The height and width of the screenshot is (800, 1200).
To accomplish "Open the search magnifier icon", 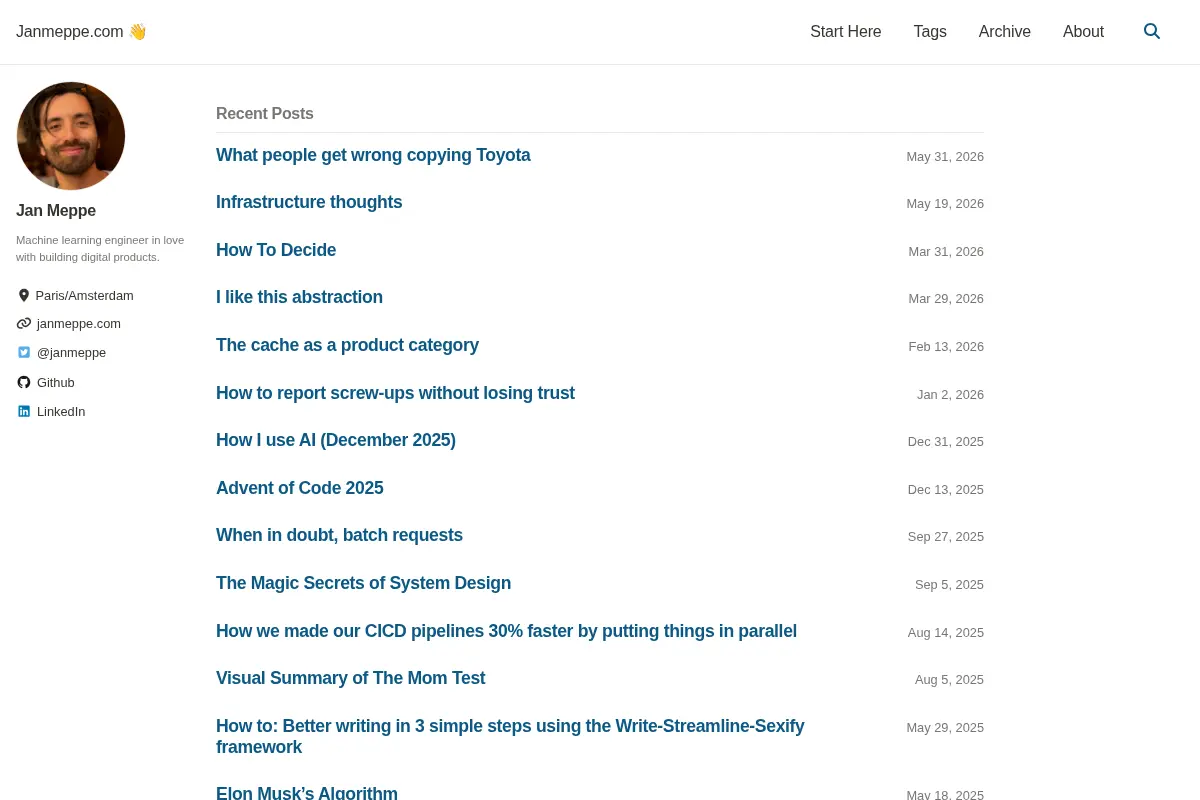I will pyautogui.click(x=1152, y=31).
